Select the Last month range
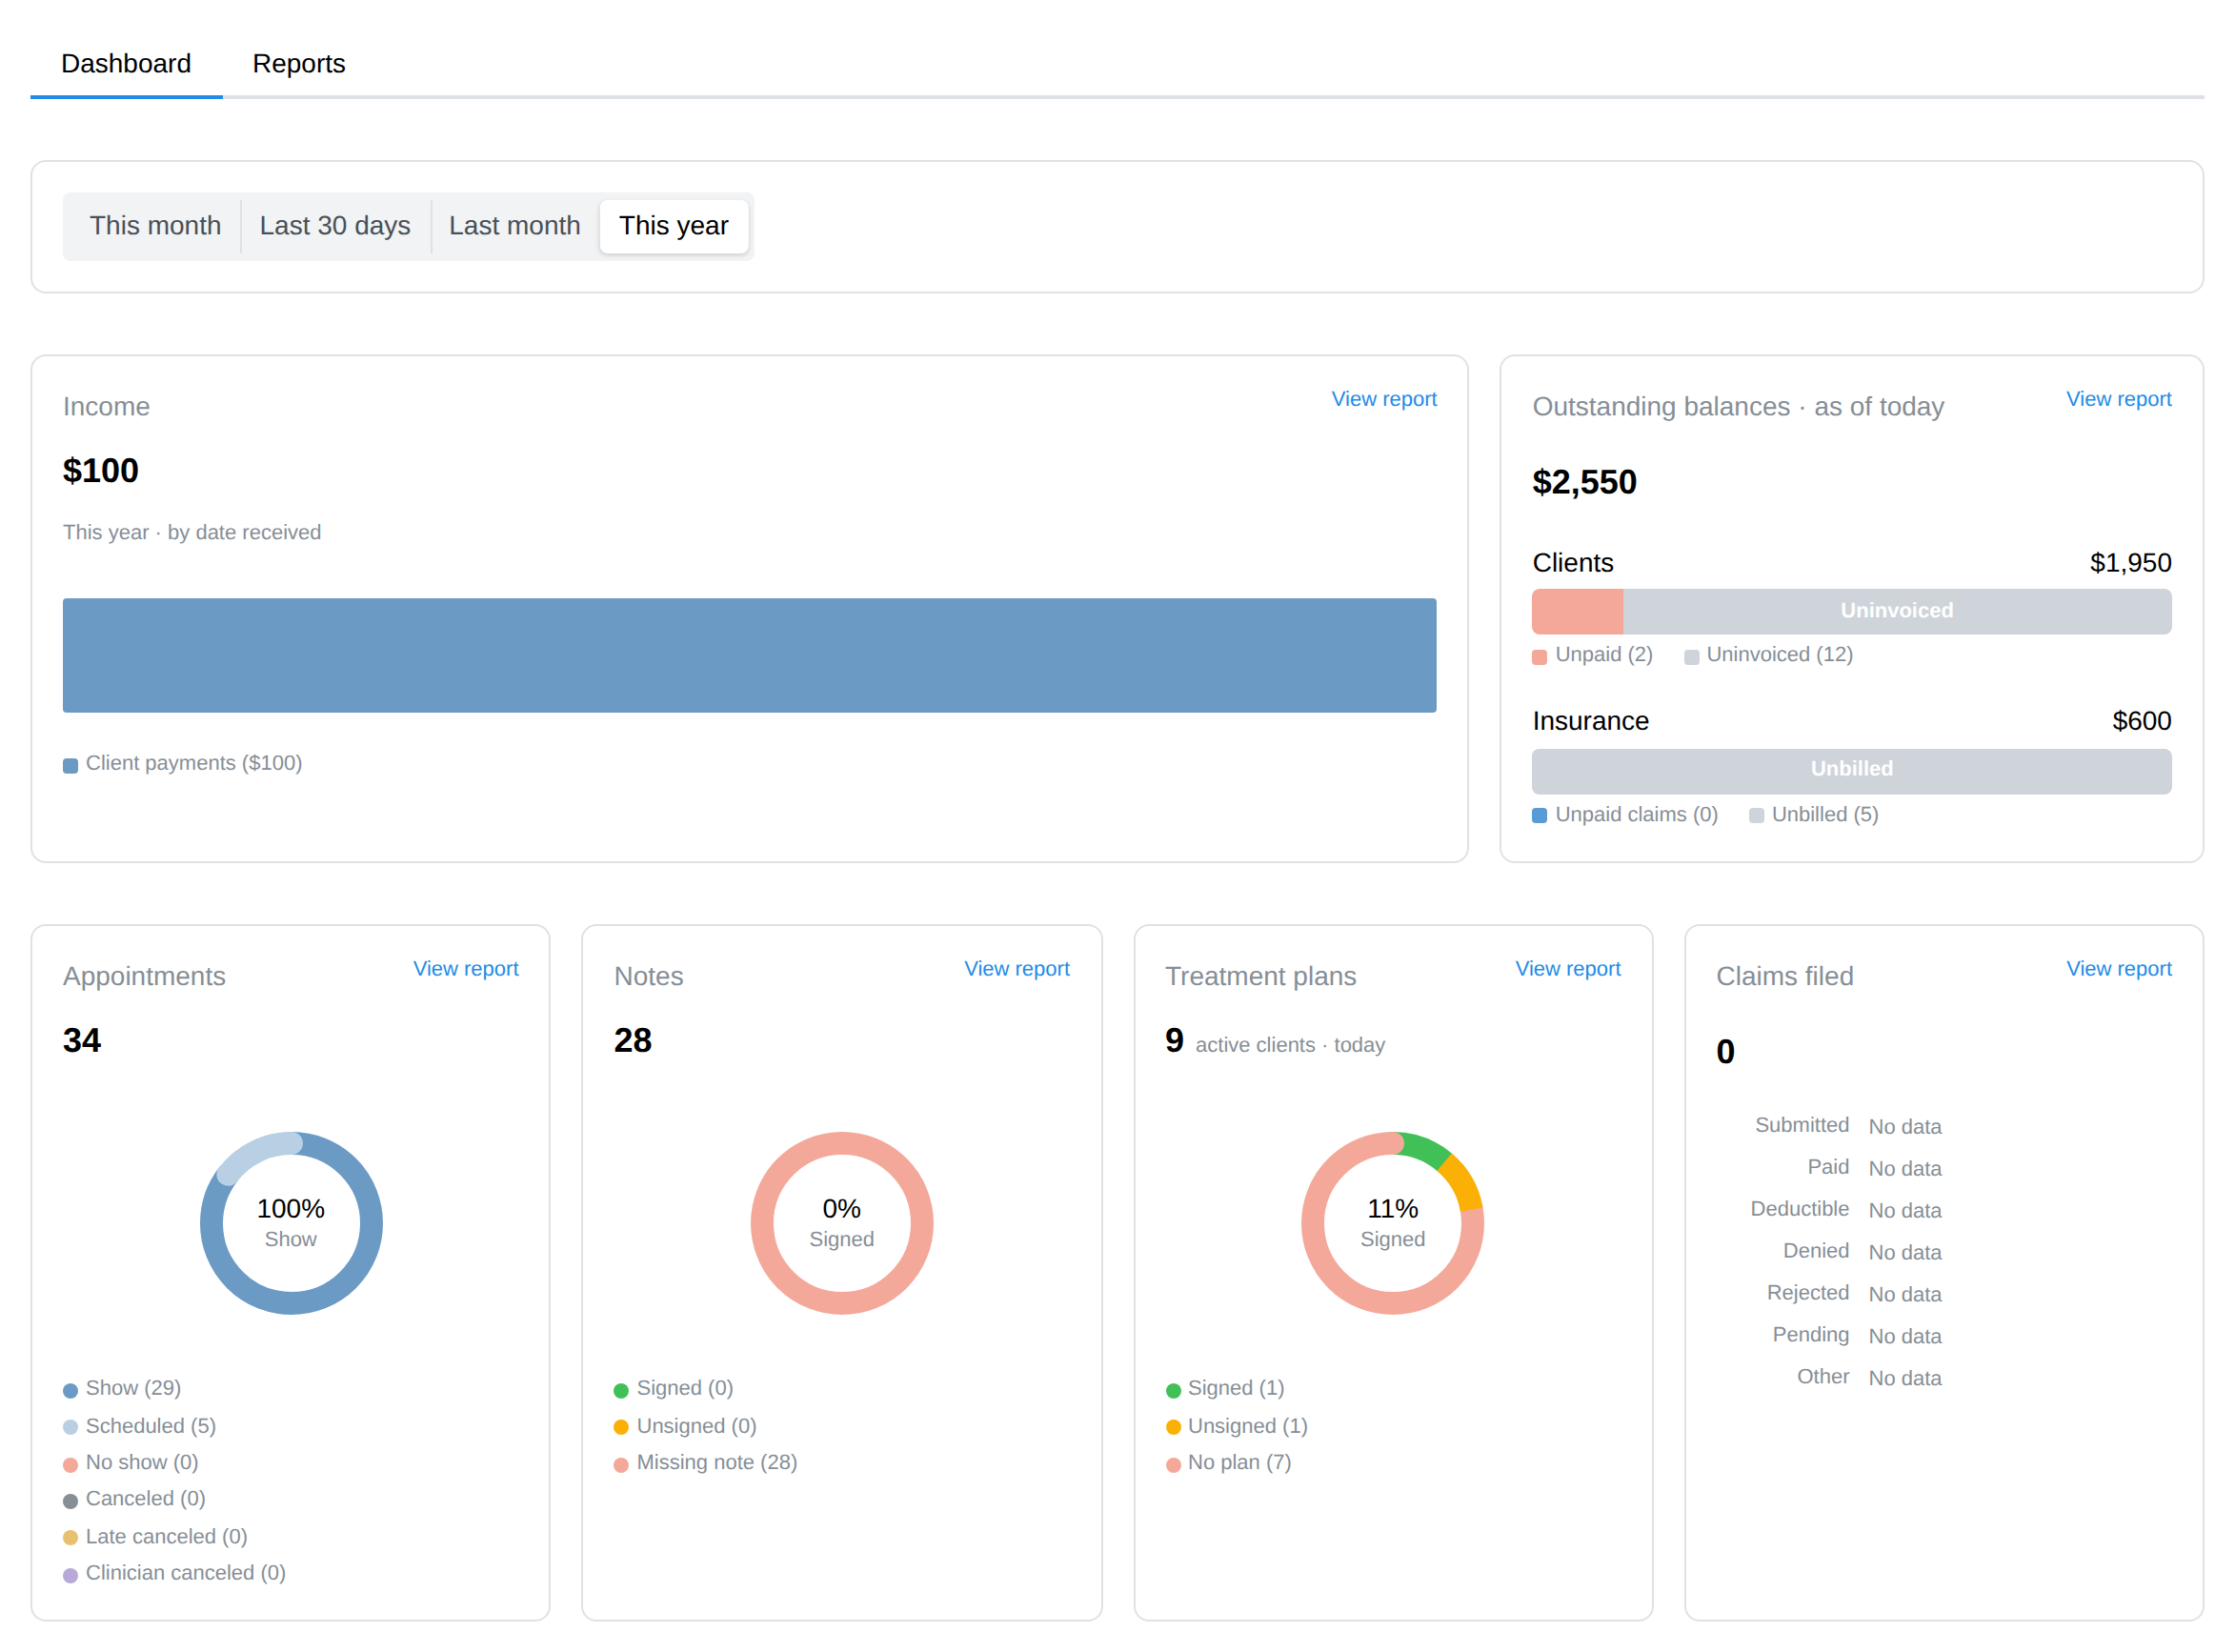 click(x=514, y=226)
